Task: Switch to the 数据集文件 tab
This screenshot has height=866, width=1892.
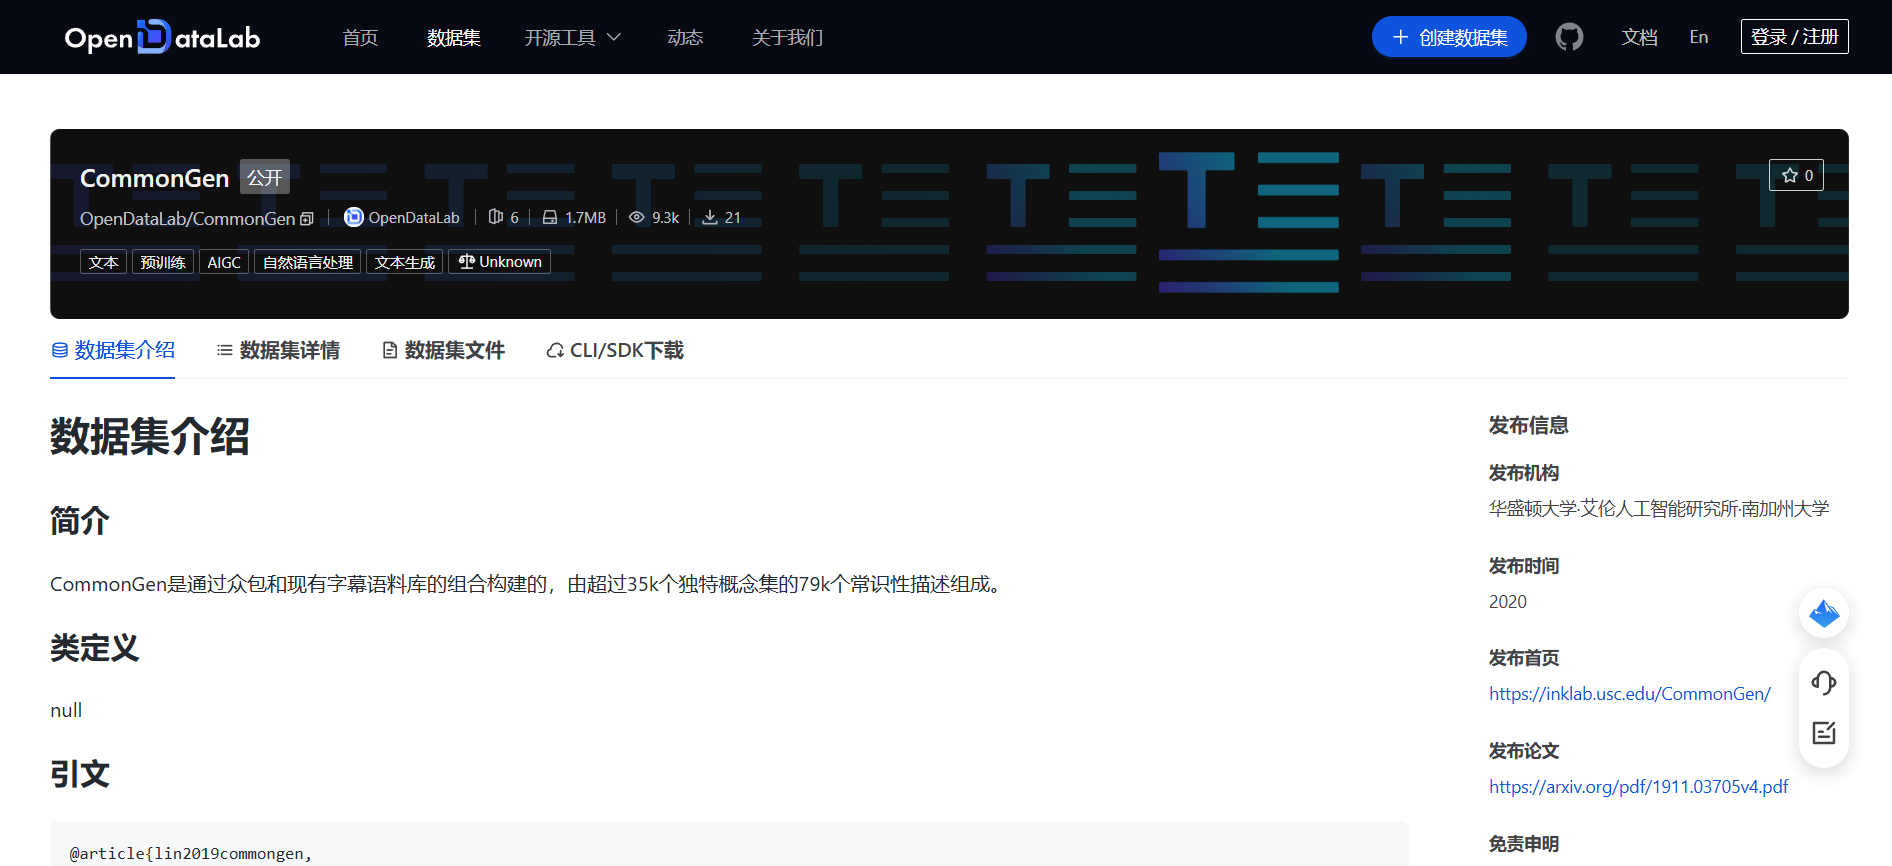Action: click(x=443, y=350)
